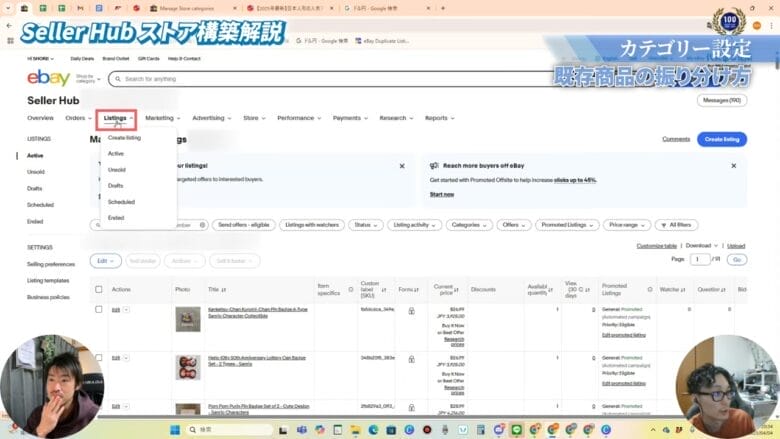Sort by the Current price column arrows
Screen dimensions: 780x439
[456, 289]
